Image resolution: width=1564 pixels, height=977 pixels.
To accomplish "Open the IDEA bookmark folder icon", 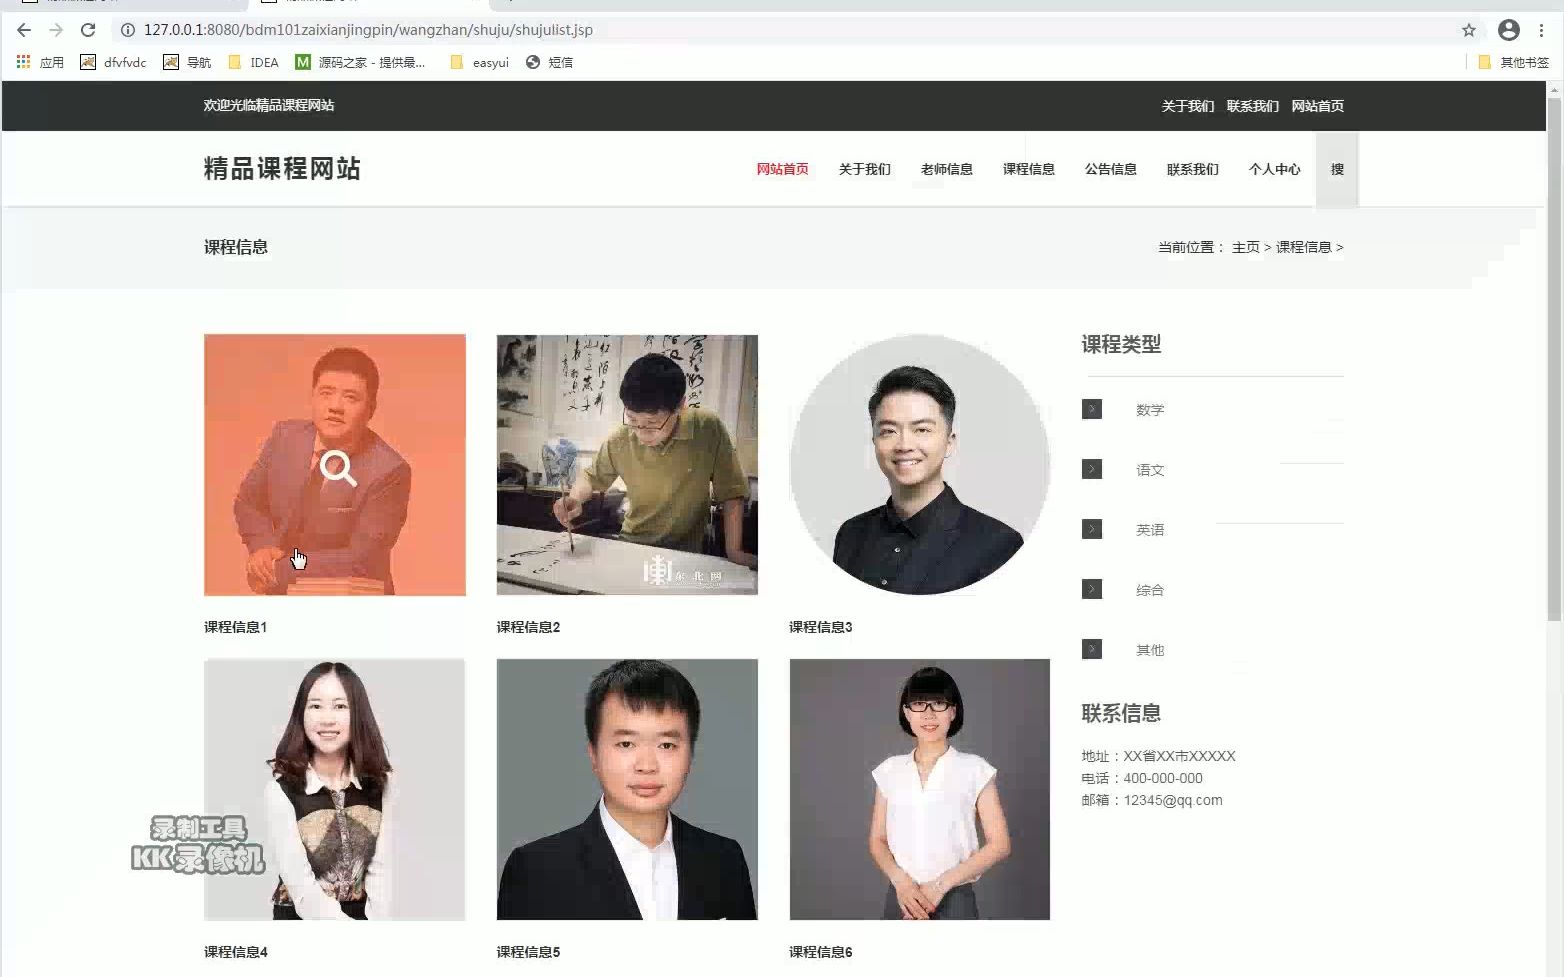I will click(x=232, y=62).
